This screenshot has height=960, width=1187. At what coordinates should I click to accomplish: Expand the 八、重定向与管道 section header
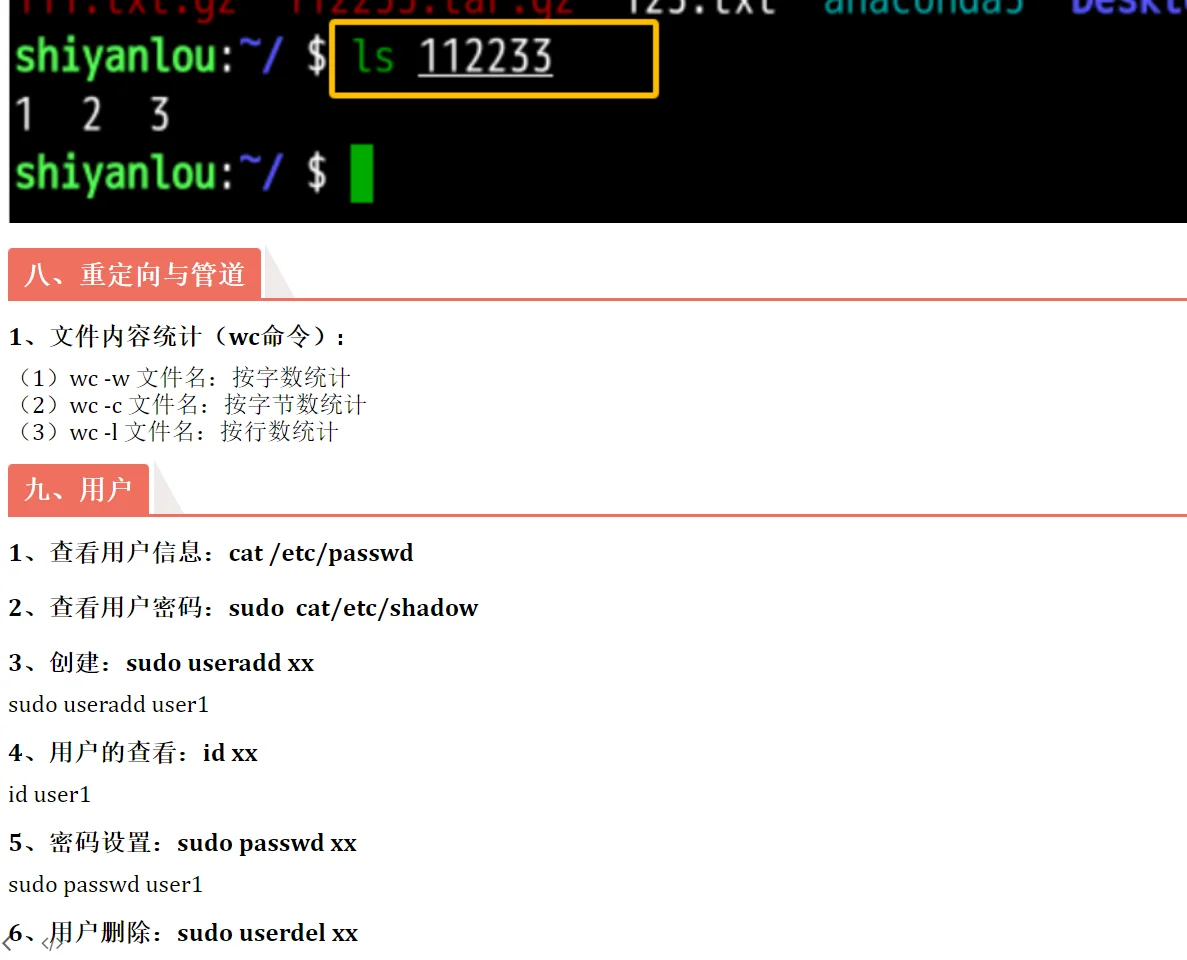tap(135, 275)
